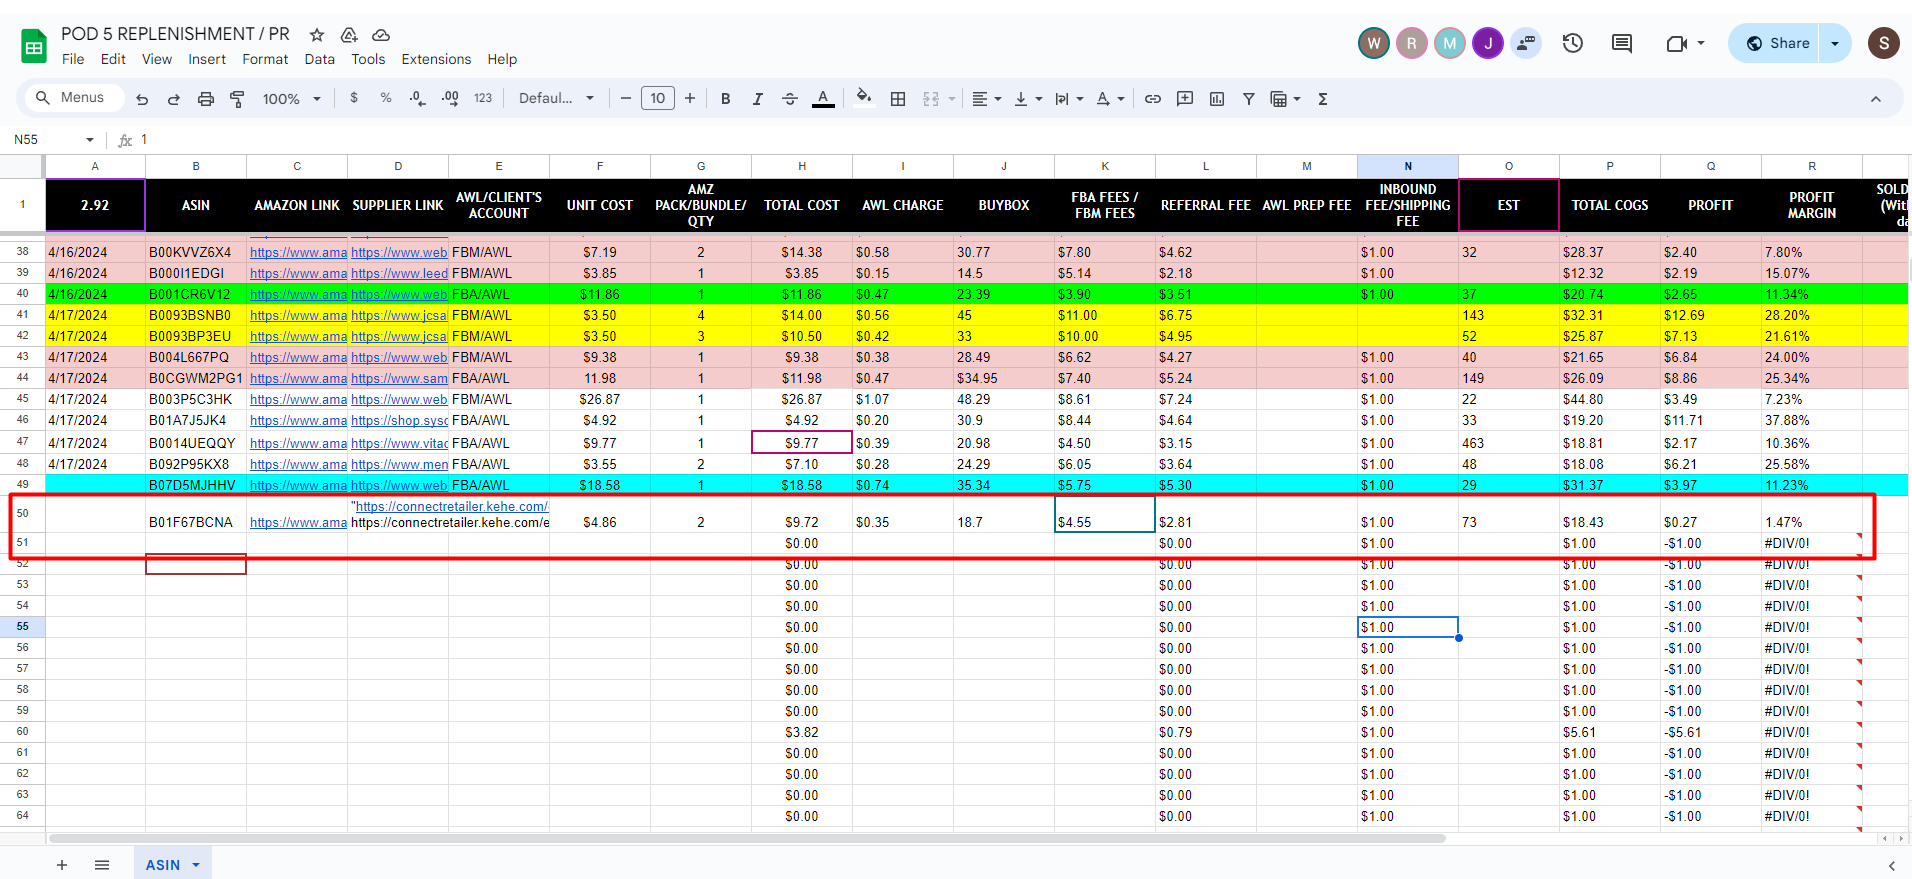Move document to Drive folder icon
This screenshot has height=879, width=1912.
349,35
